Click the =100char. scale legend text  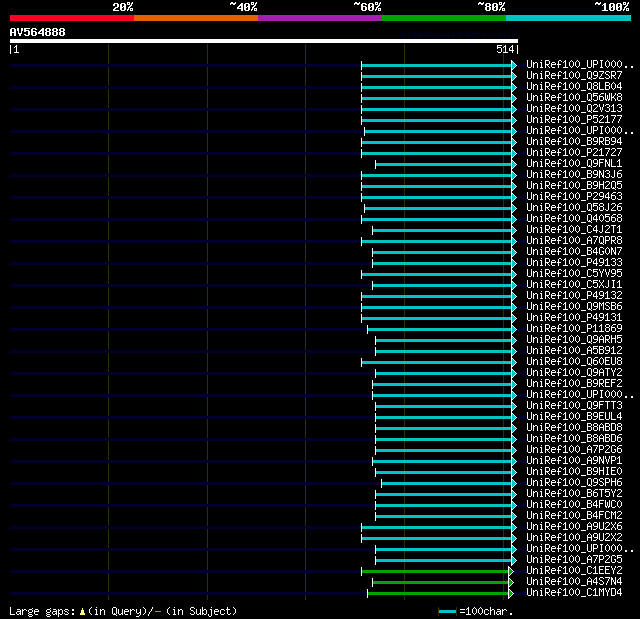pos(486,612)
